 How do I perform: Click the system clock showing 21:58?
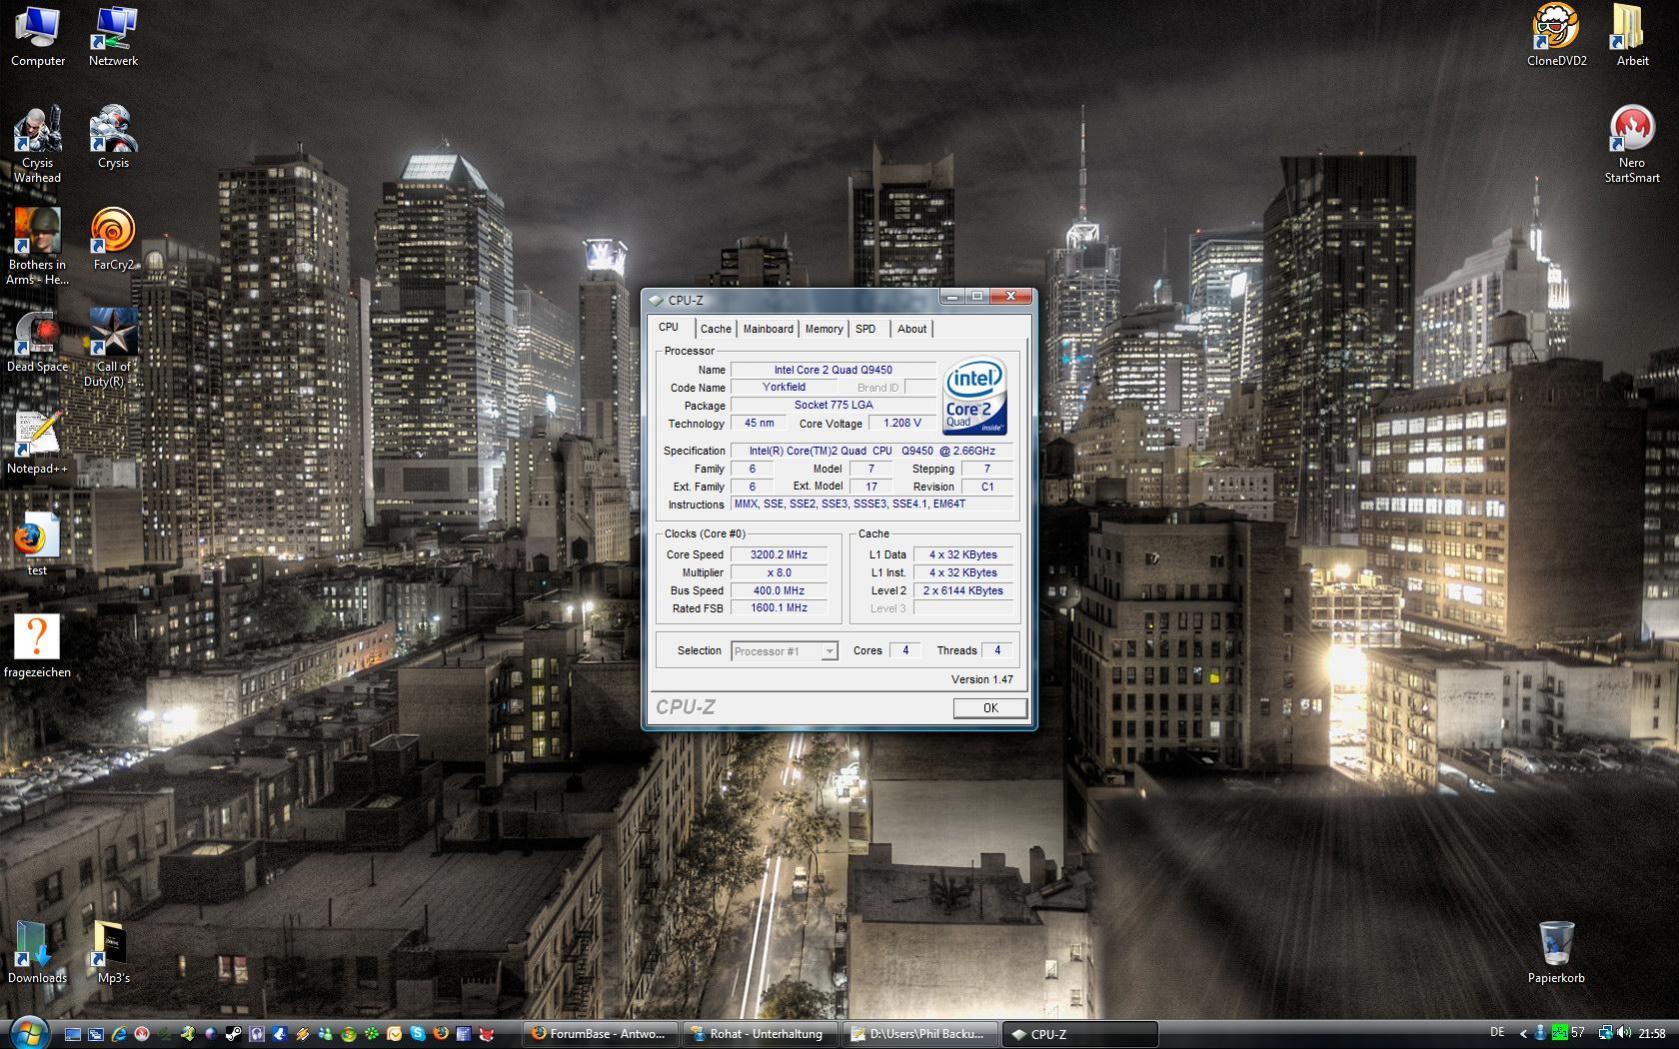pyautogui.click(x=1652, y=1033)
